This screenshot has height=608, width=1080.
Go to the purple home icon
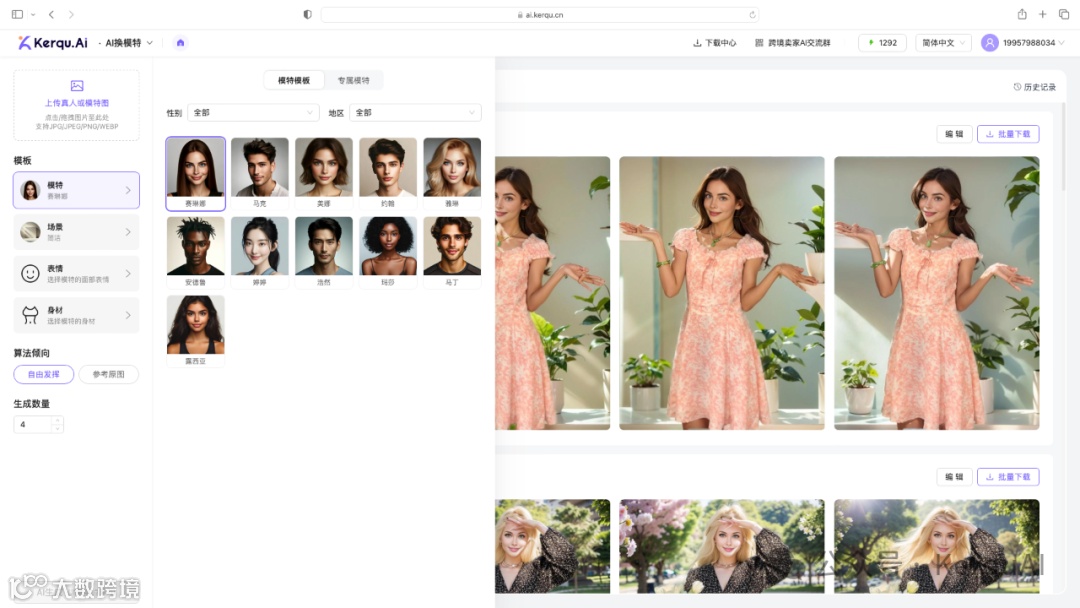180,43
